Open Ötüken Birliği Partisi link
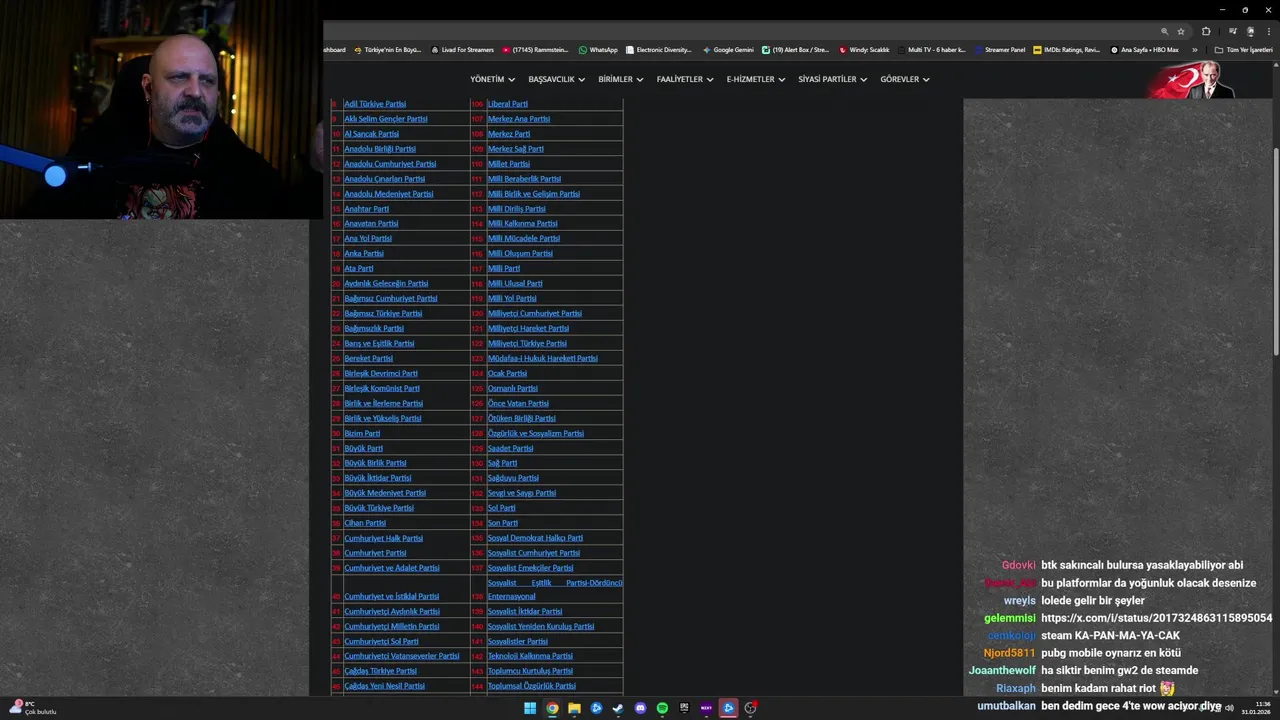This screenshot has width=1280, height=720. pyautogui.click(x=521, y=418)
